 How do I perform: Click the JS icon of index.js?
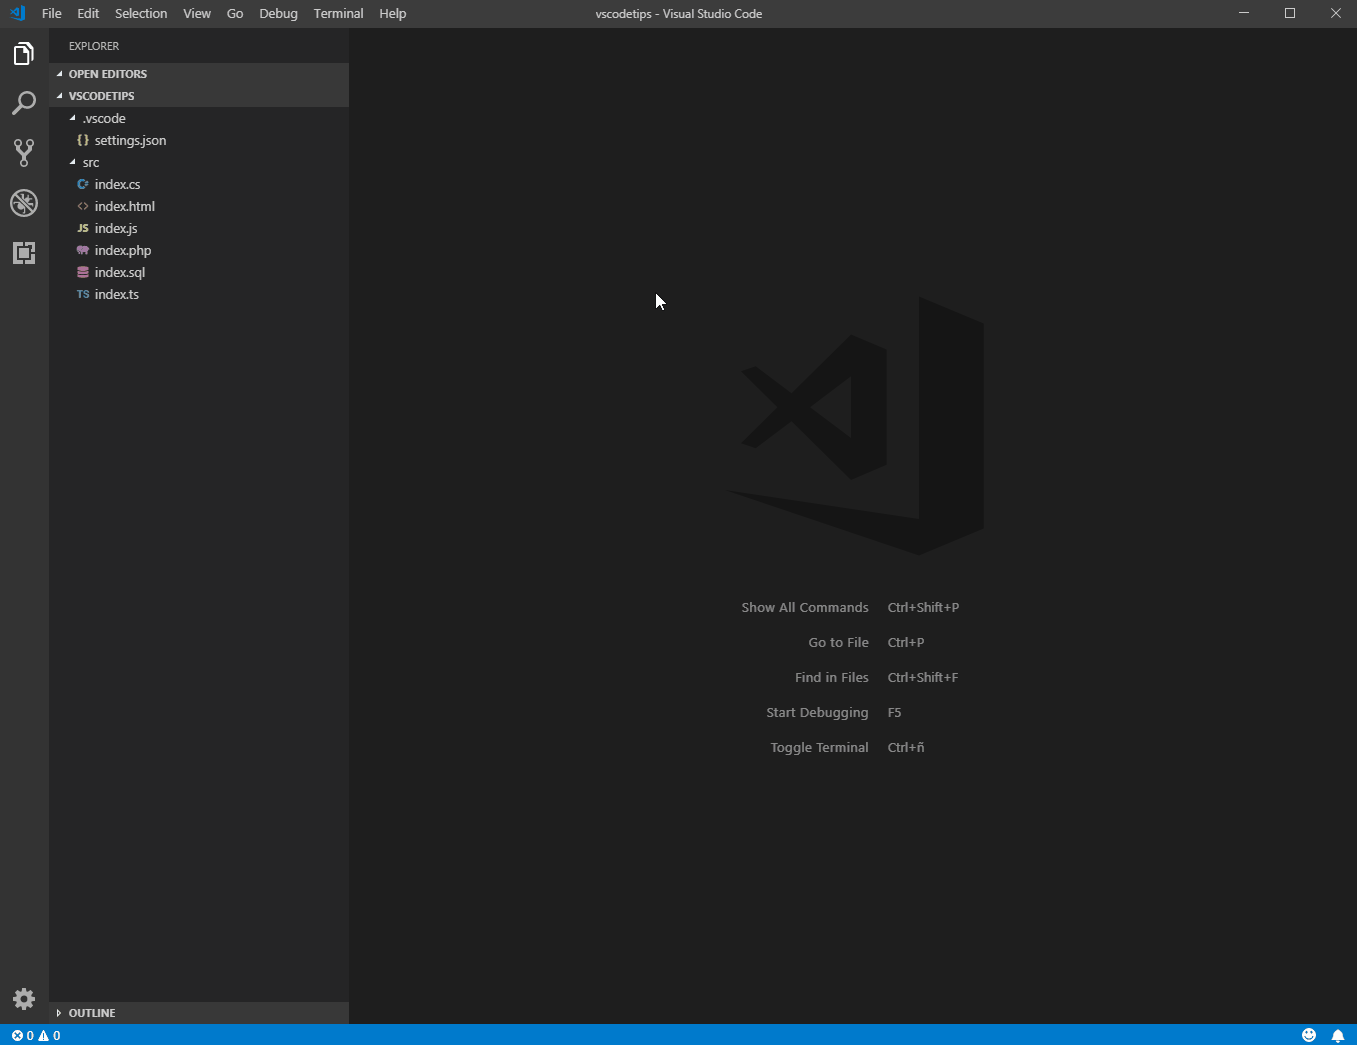click(83, 228)
